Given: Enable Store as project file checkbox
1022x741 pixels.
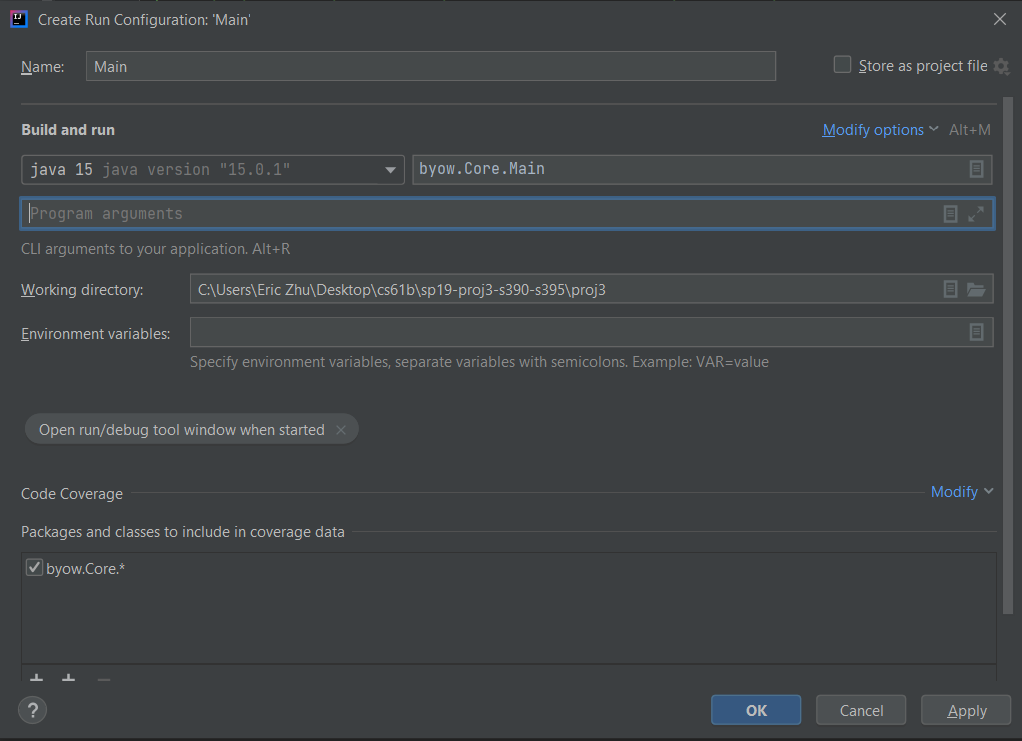Looking at the screenshot, I should tap(843, 65).
